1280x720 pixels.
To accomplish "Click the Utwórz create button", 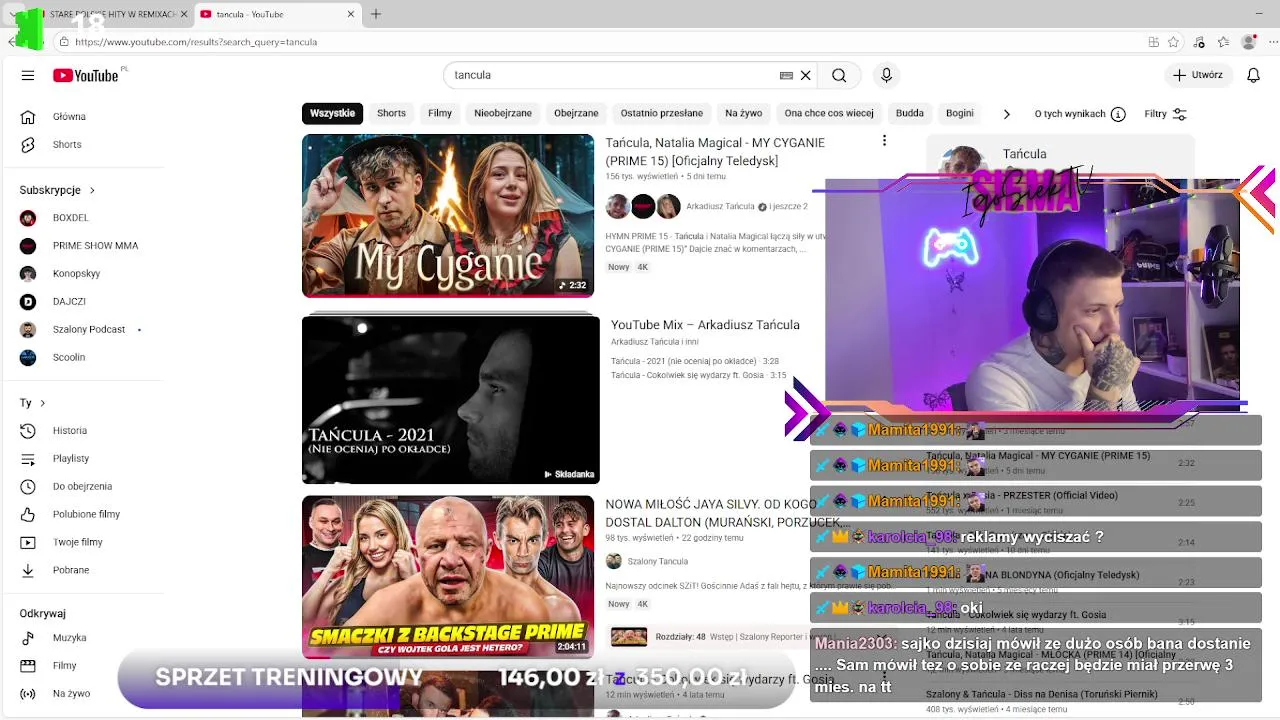I will (x=1198, y=75).
